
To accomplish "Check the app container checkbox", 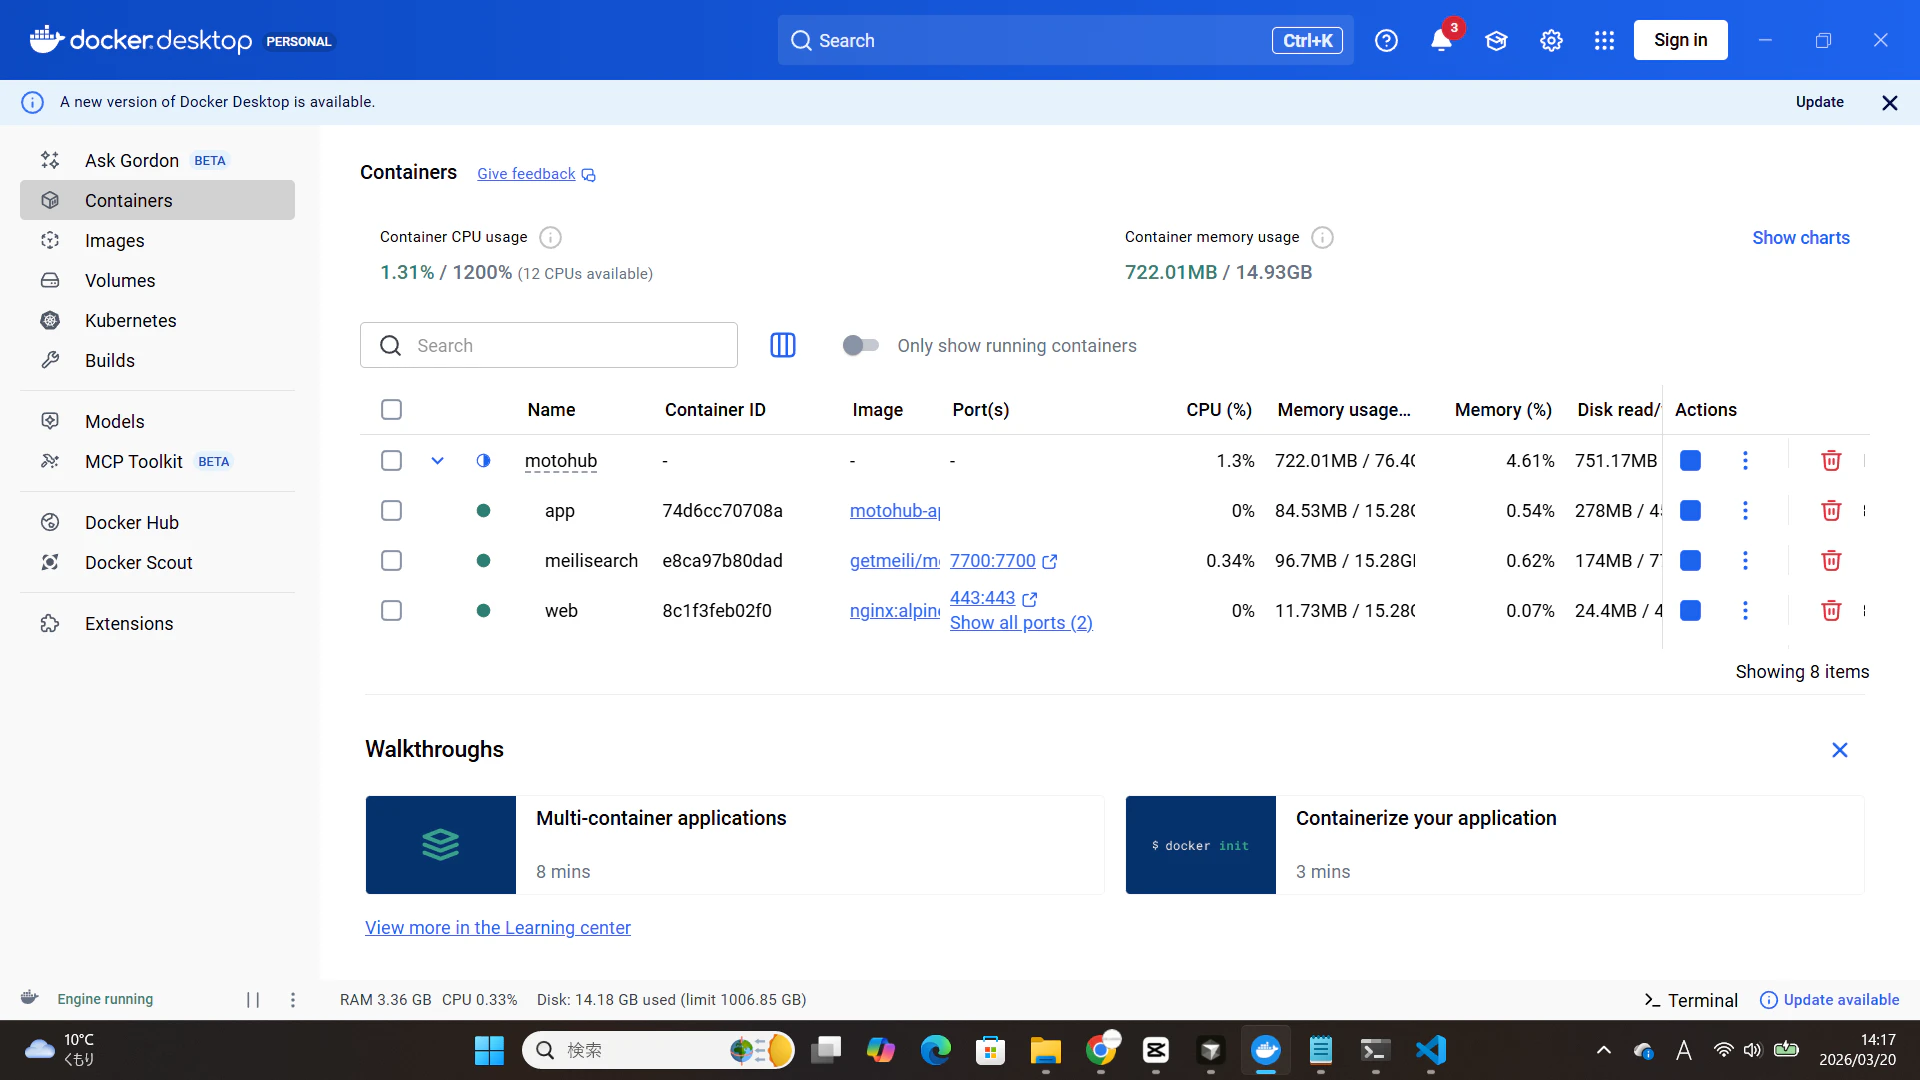I will pyautogui.click(x=392, y=510).
